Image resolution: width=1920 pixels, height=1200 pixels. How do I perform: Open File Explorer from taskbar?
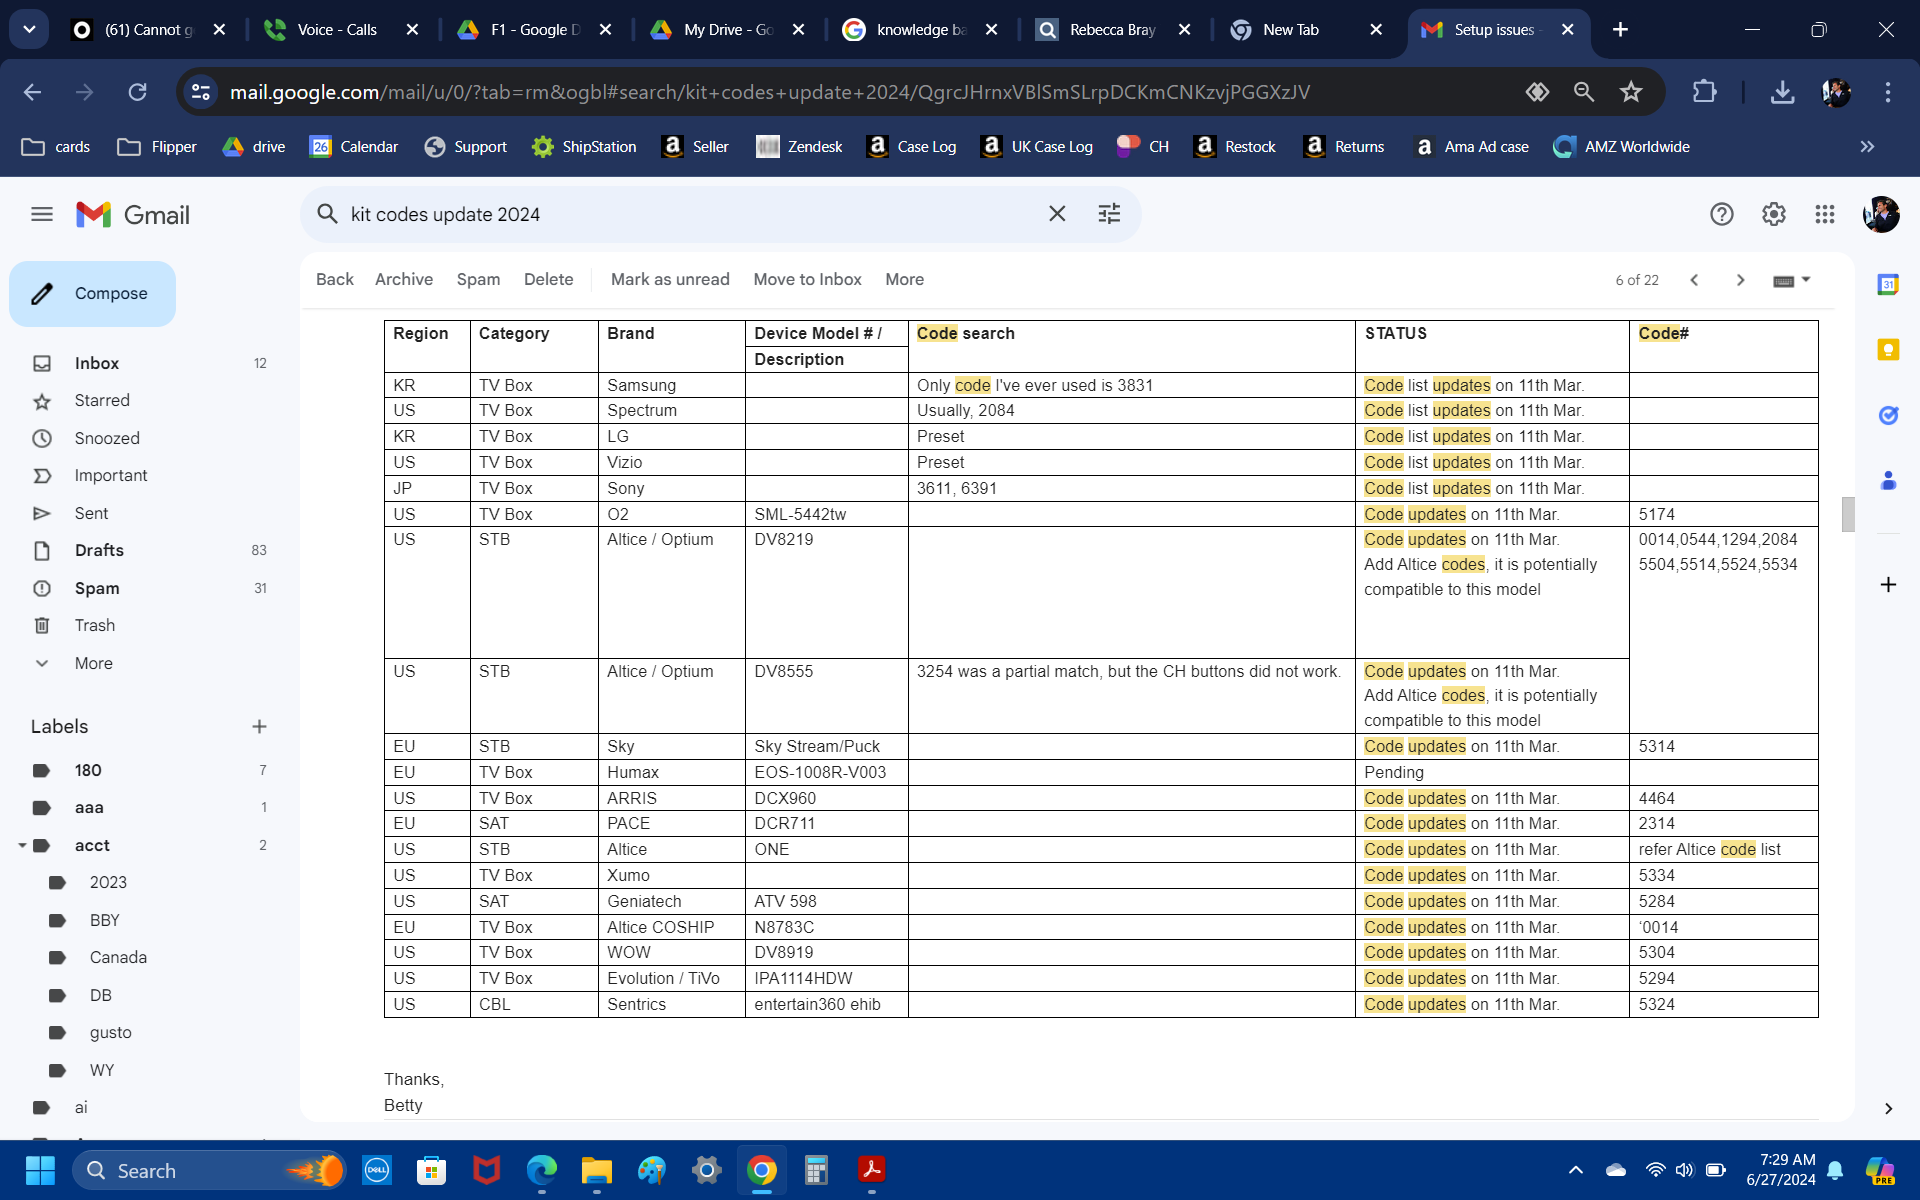[596, 1170]
